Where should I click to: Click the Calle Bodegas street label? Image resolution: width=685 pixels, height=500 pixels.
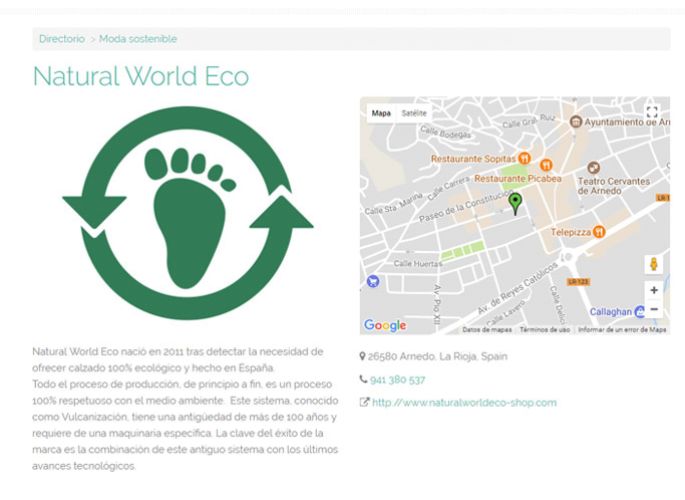pos(446,132)
